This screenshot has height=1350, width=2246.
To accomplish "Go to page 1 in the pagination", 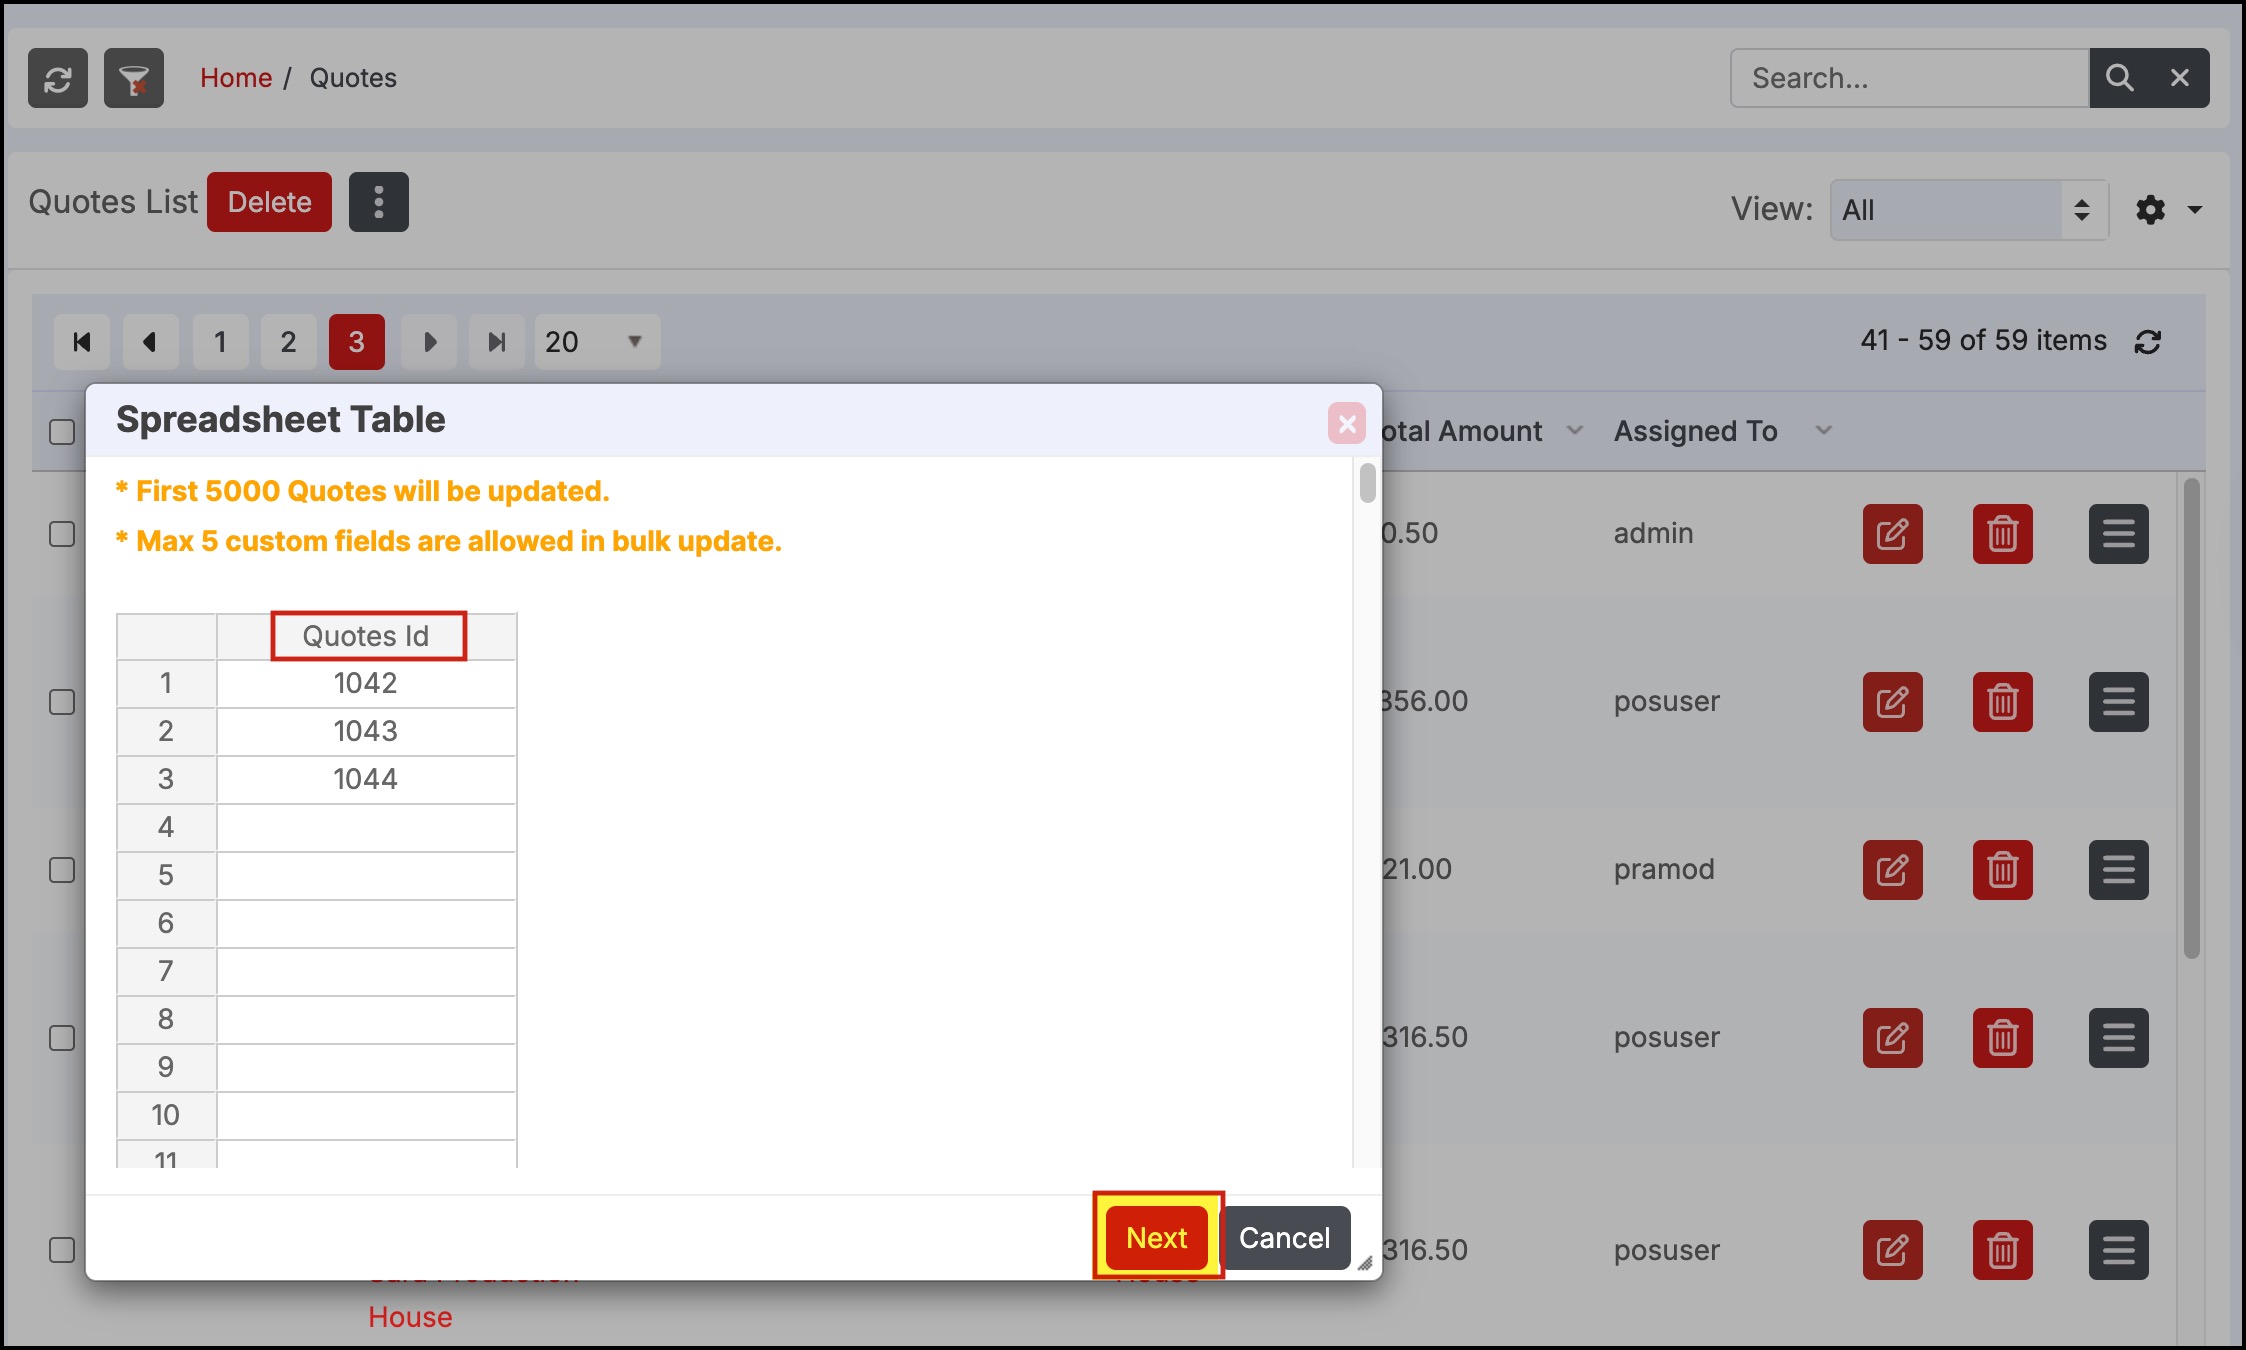I will (x=220, y=342).
